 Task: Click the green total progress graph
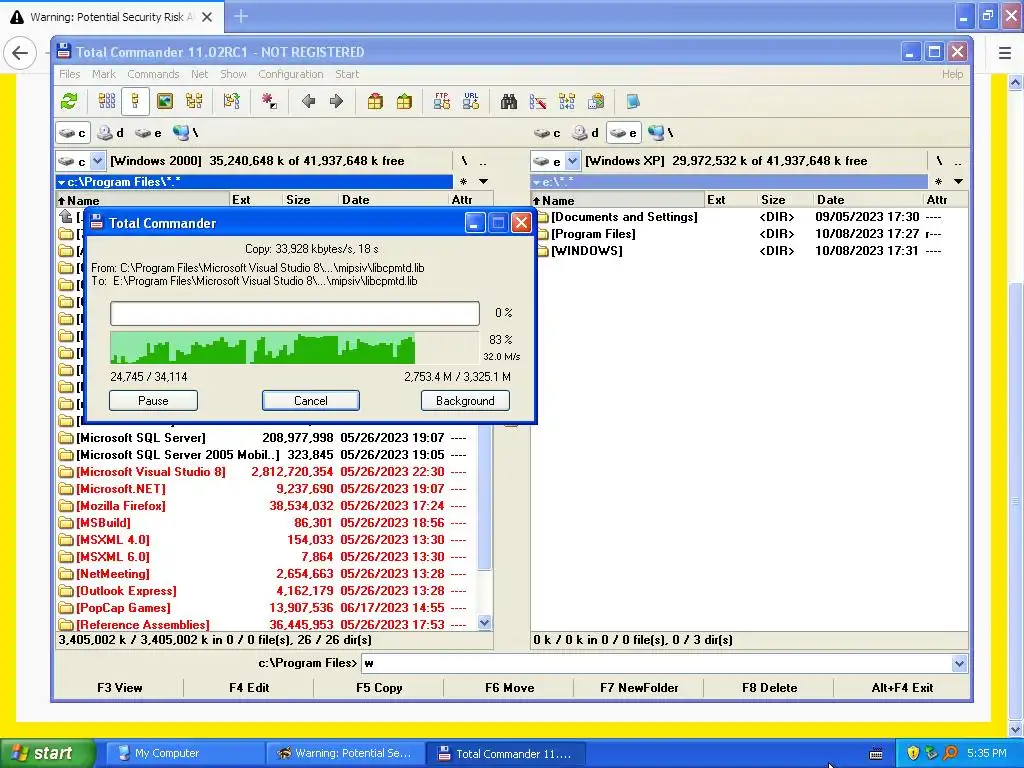click(x=295, y=347)
